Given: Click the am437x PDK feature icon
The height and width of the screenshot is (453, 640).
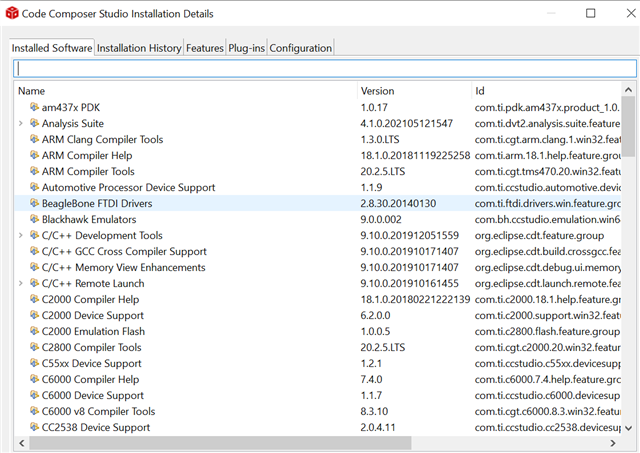Looking at the screenshot, I should point(34,107).
